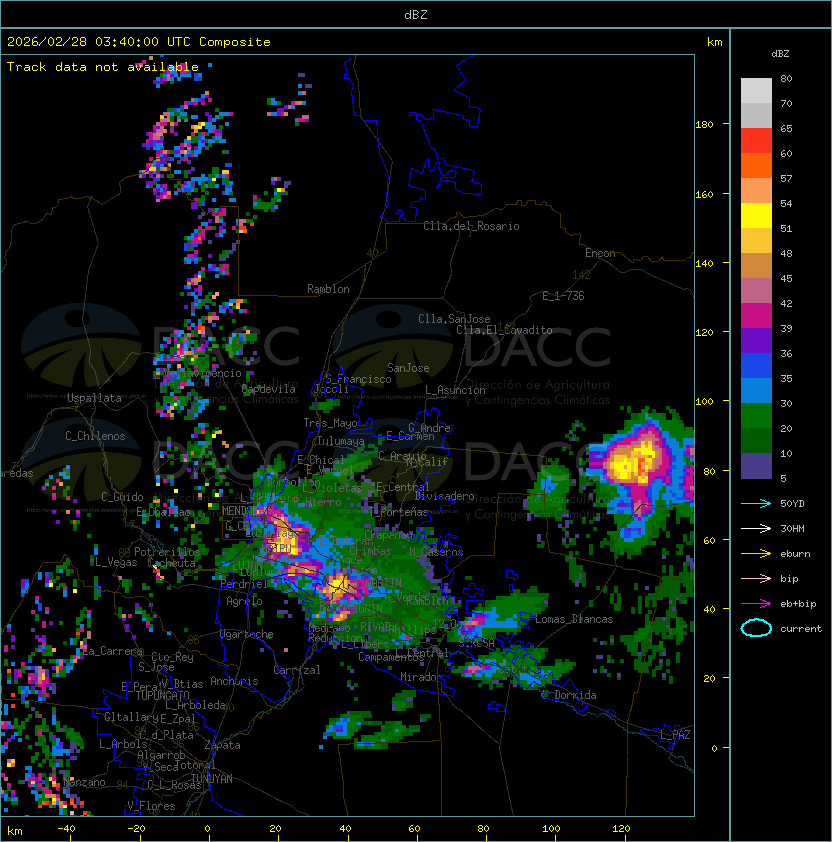The height and width of the screenshot is (842, 832).
Task: Click the magenta eb+bip arrow symbol
Action: coord(756,604)
